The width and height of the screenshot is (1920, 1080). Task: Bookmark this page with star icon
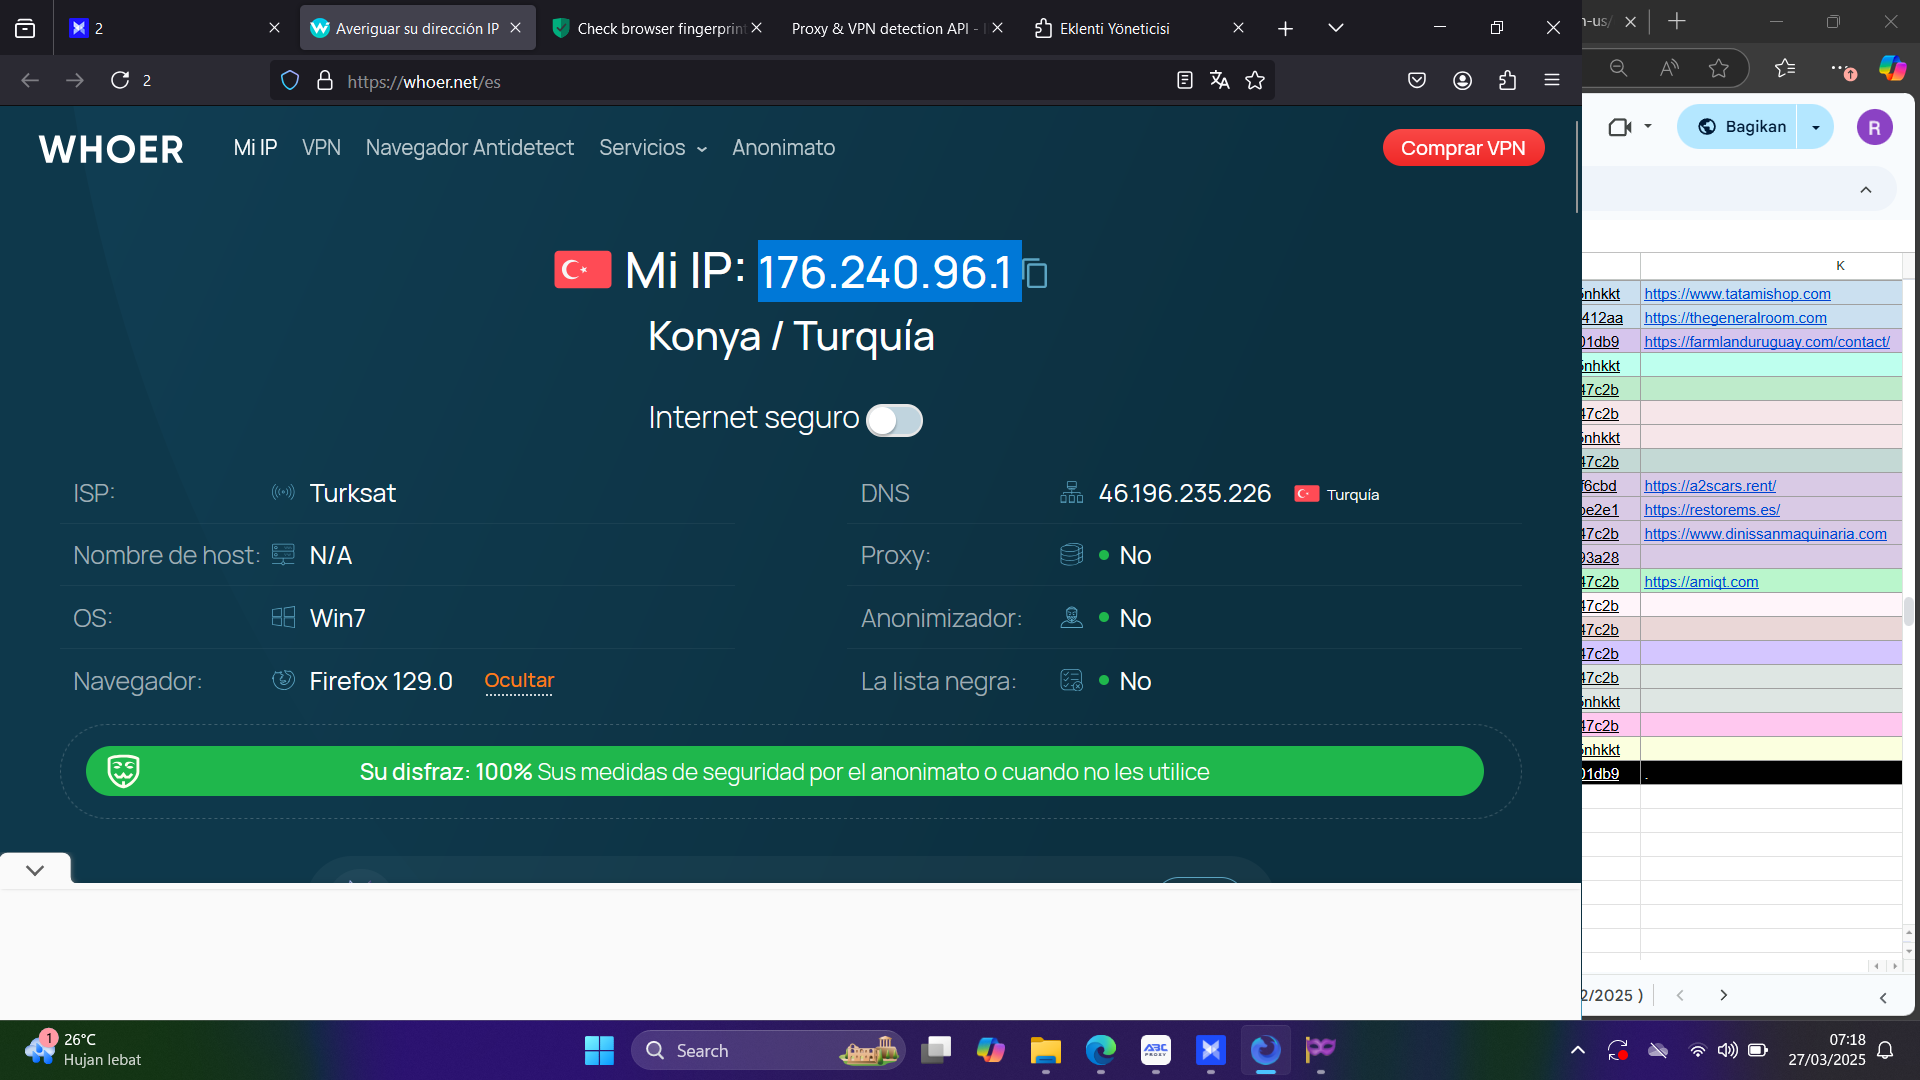(1255, 81)
